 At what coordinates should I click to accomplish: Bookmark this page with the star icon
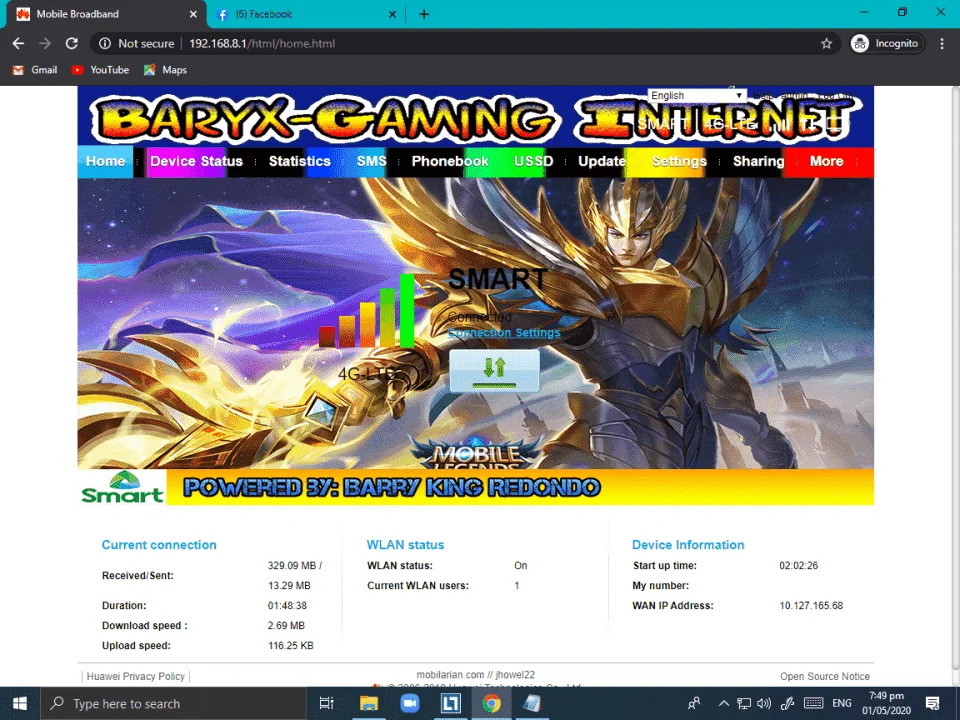(827, 43)
